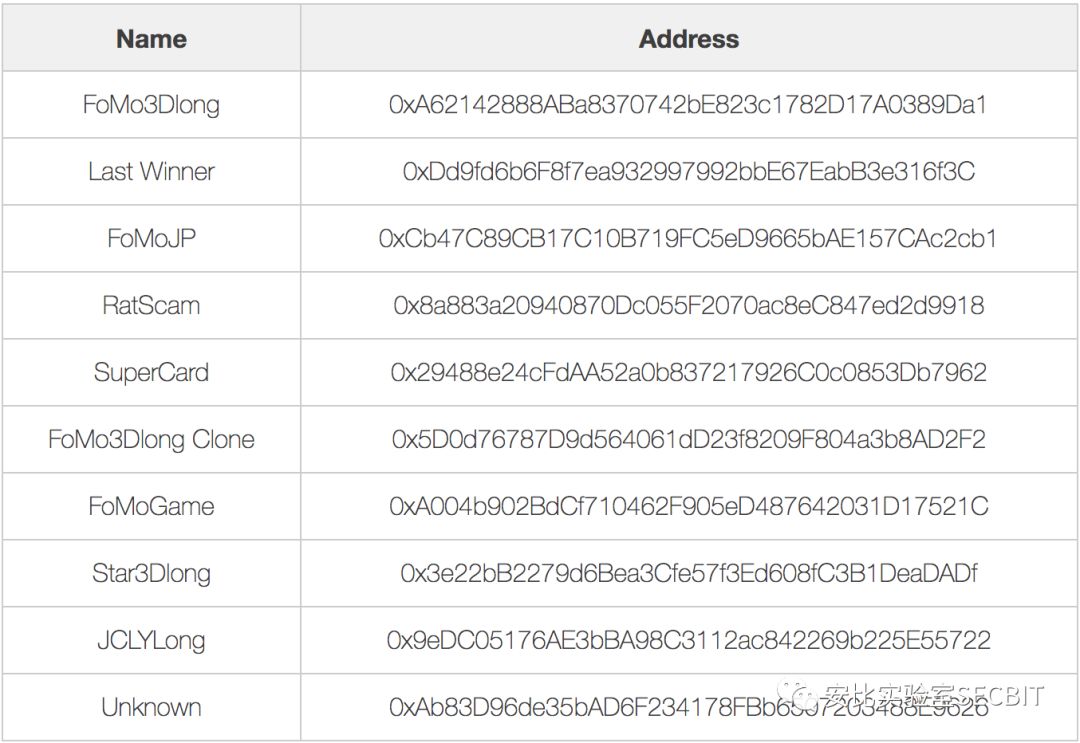Click the RatScam name cell
Image resolution: width=1080 pixels, height=743 pixels.
(x=152, y=305)
